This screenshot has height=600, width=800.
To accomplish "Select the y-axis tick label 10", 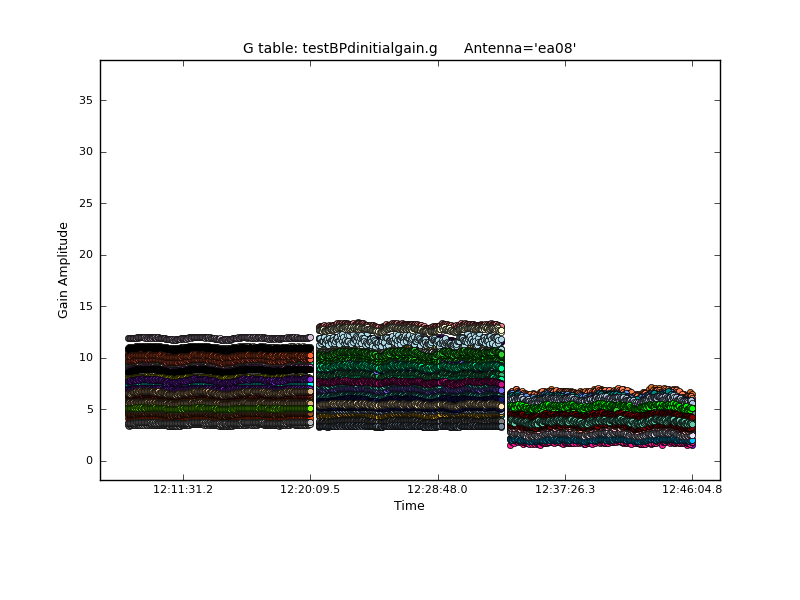I will [85, 358].
